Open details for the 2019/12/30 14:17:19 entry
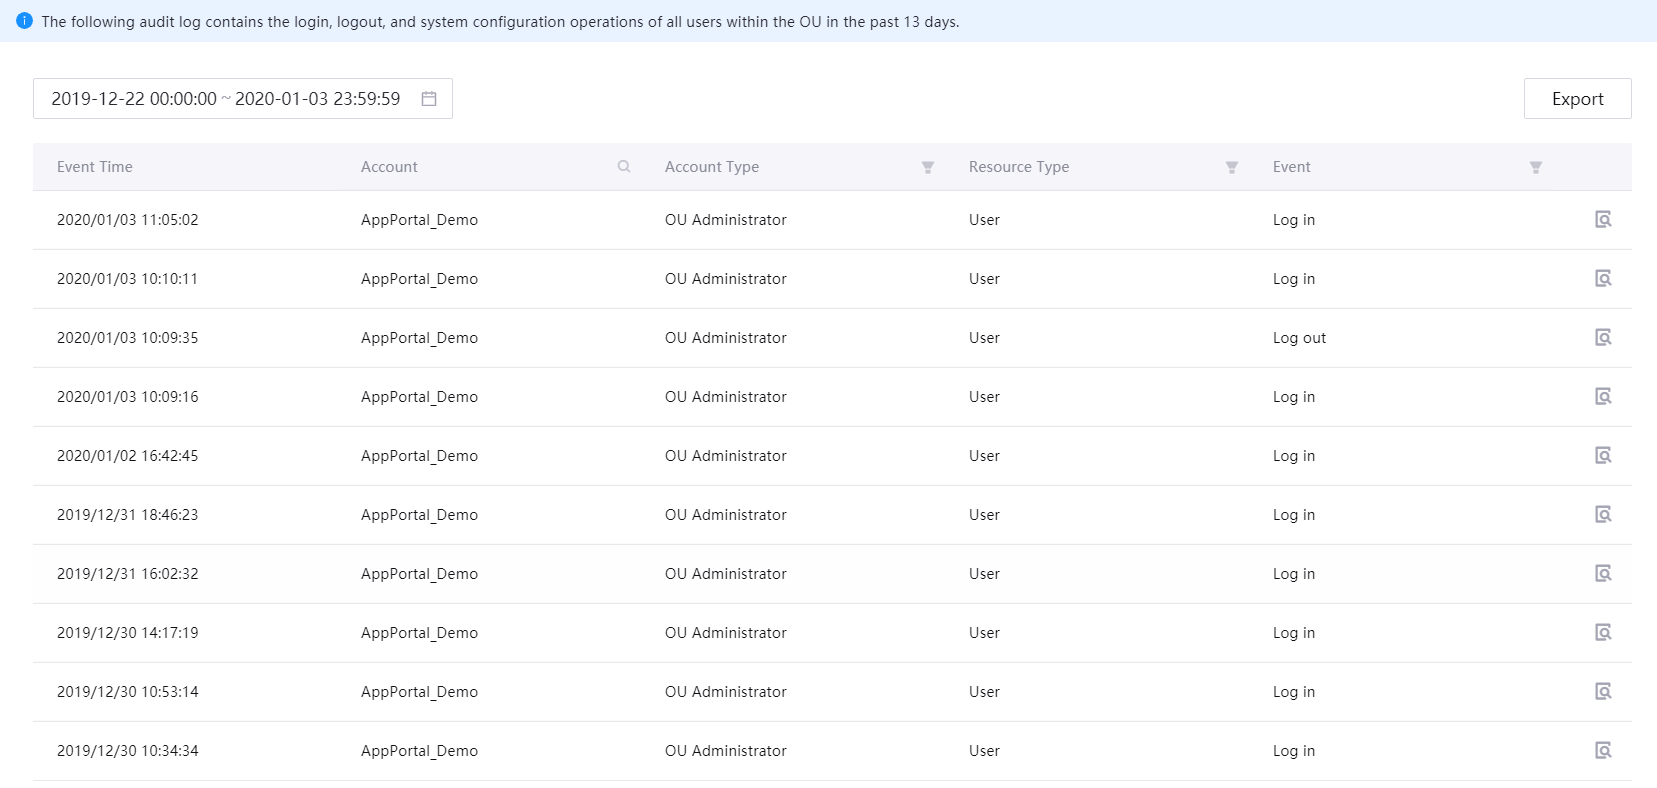Viewport: 1657px width, 788px height. coord(1602,633)
